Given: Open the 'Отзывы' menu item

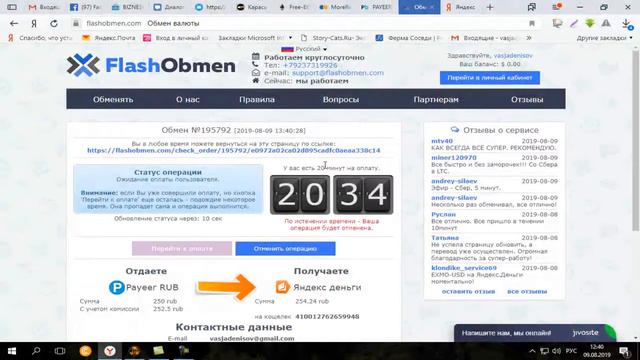Looking at the screenshot, I should point(527,99).
